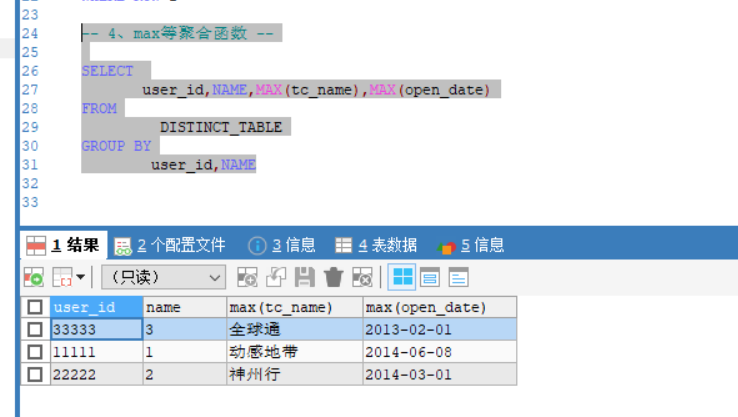Image resolution: width=738 pixels, height=417 pixels.
Task: Click the refresh result set icon
Action: click(x=33, y=277)
